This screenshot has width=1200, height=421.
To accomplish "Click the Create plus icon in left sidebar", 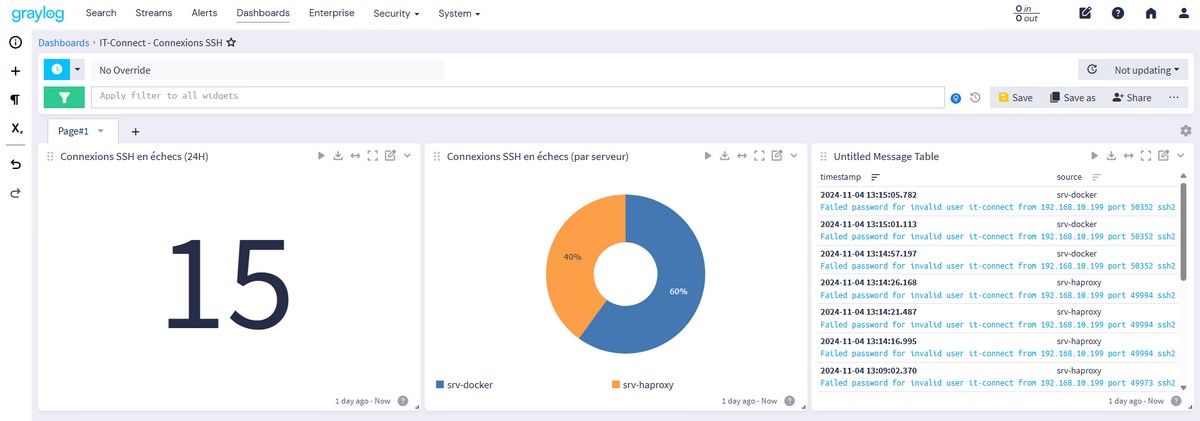I will pyautogui.click(x=15, y=71).
